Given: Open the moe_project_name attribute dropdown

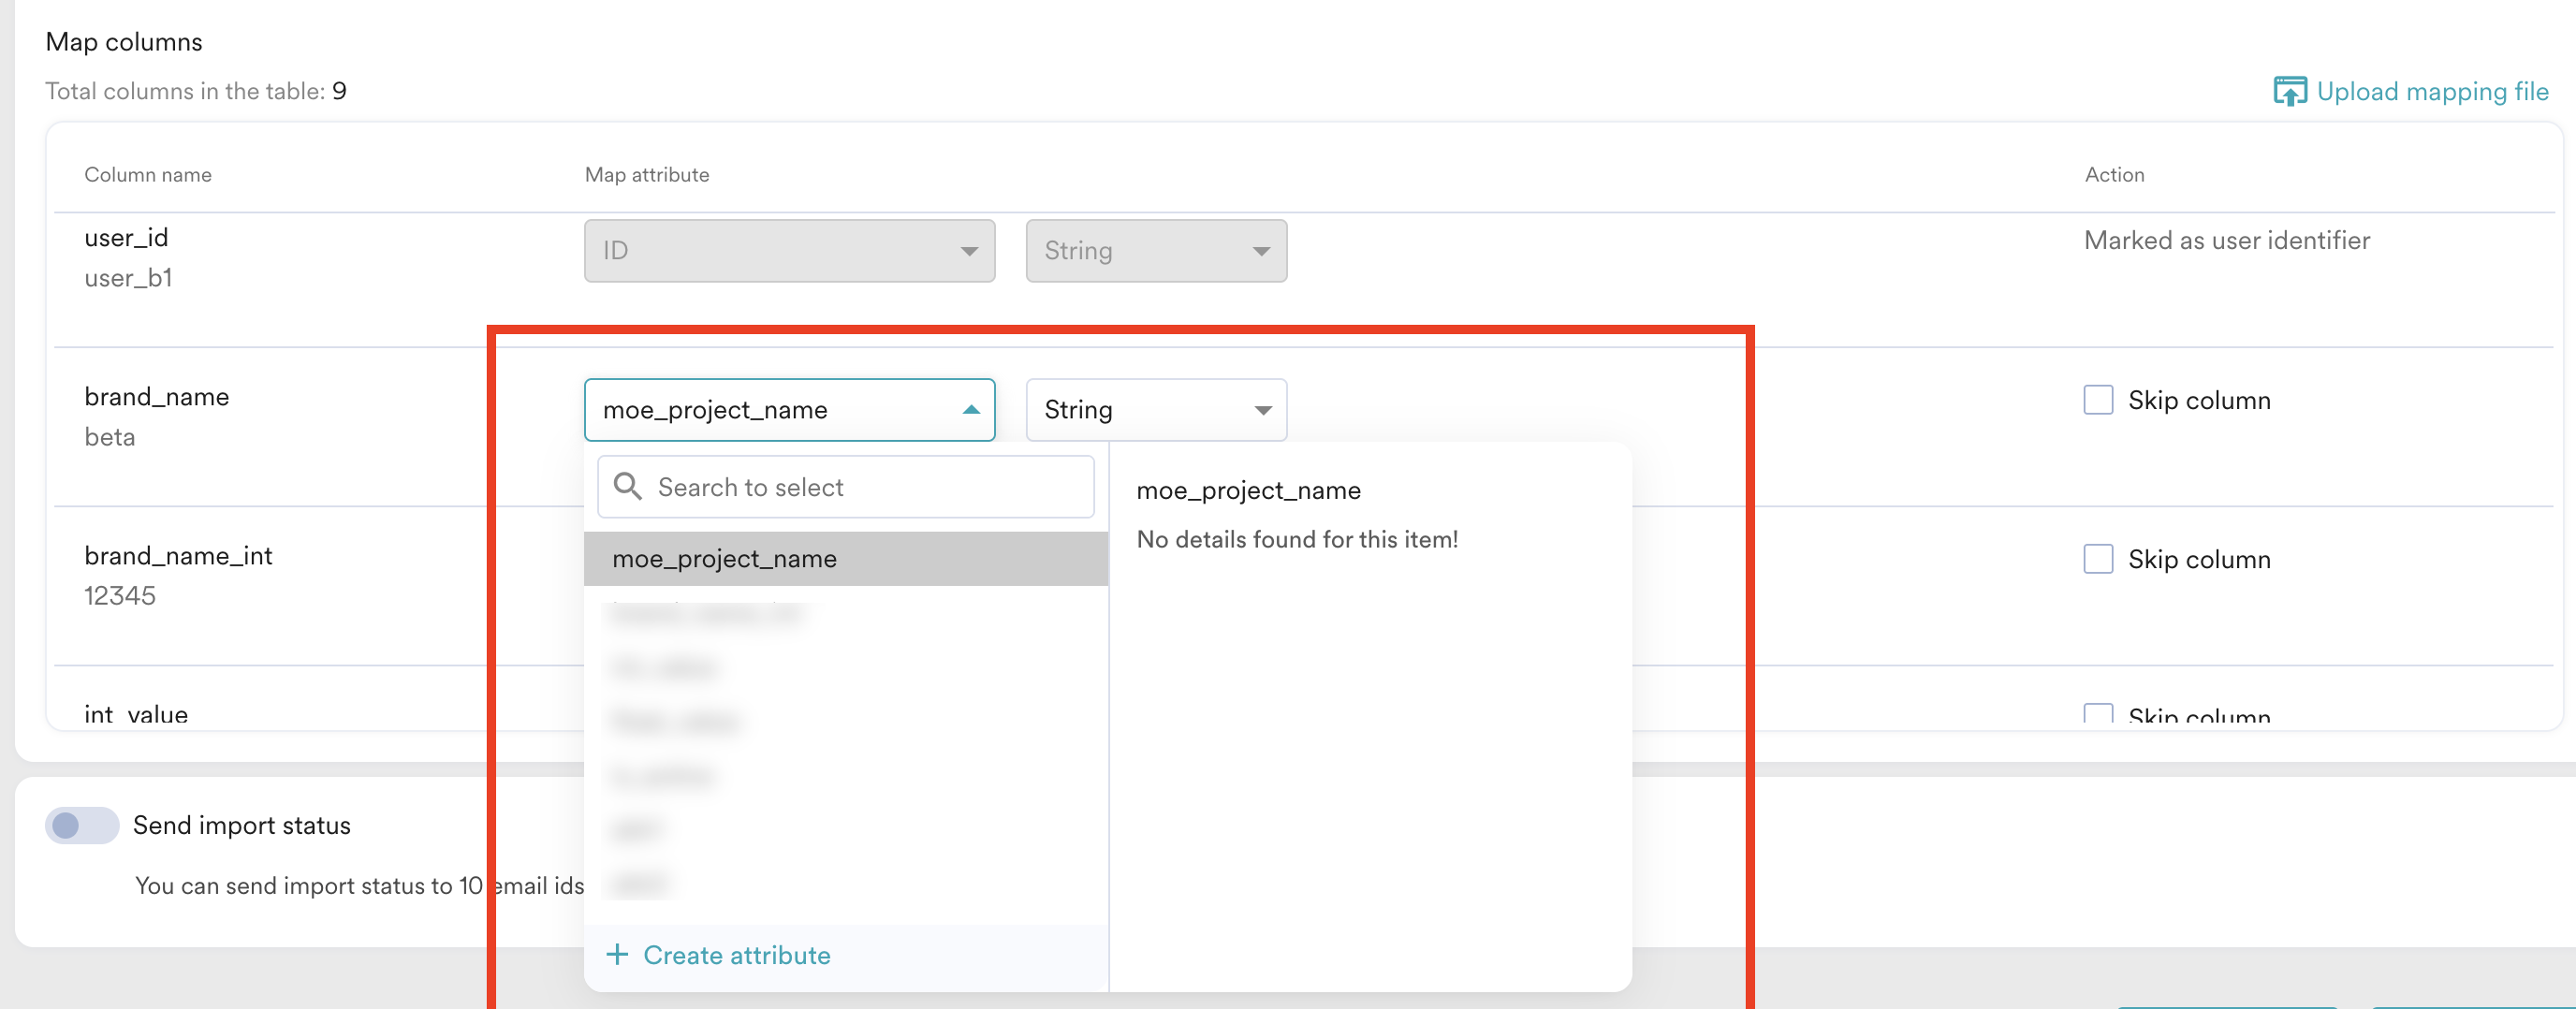Looking at the screenshot, I should pos(789,410).
